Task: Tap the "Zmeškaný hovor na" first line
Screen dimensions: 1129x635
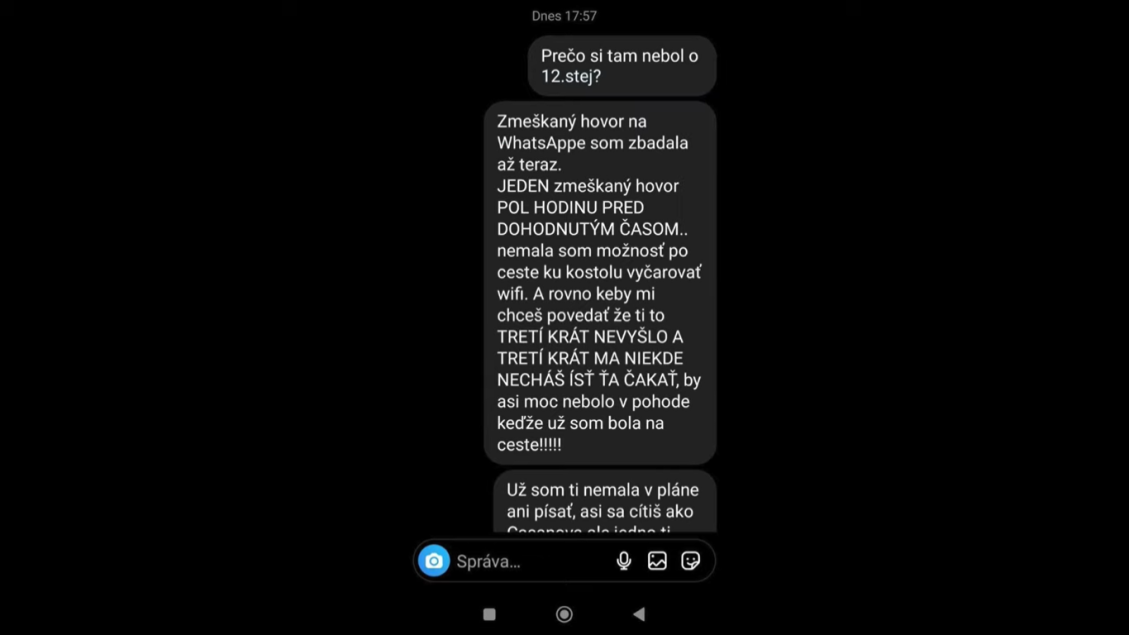Action: pyautogui.click(x=572, y=122)
